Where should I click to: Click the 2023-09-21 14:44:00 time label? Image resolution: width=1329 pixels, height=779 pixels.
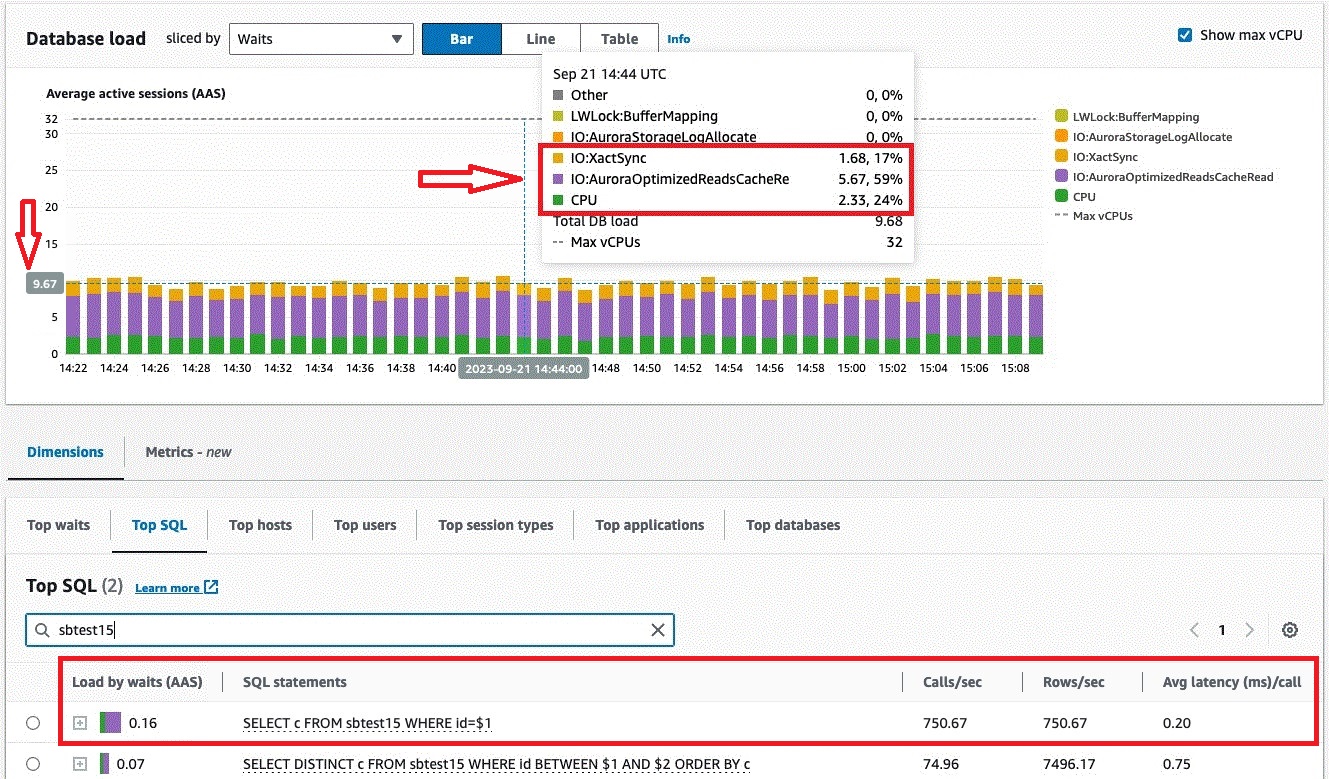(523, 369)
